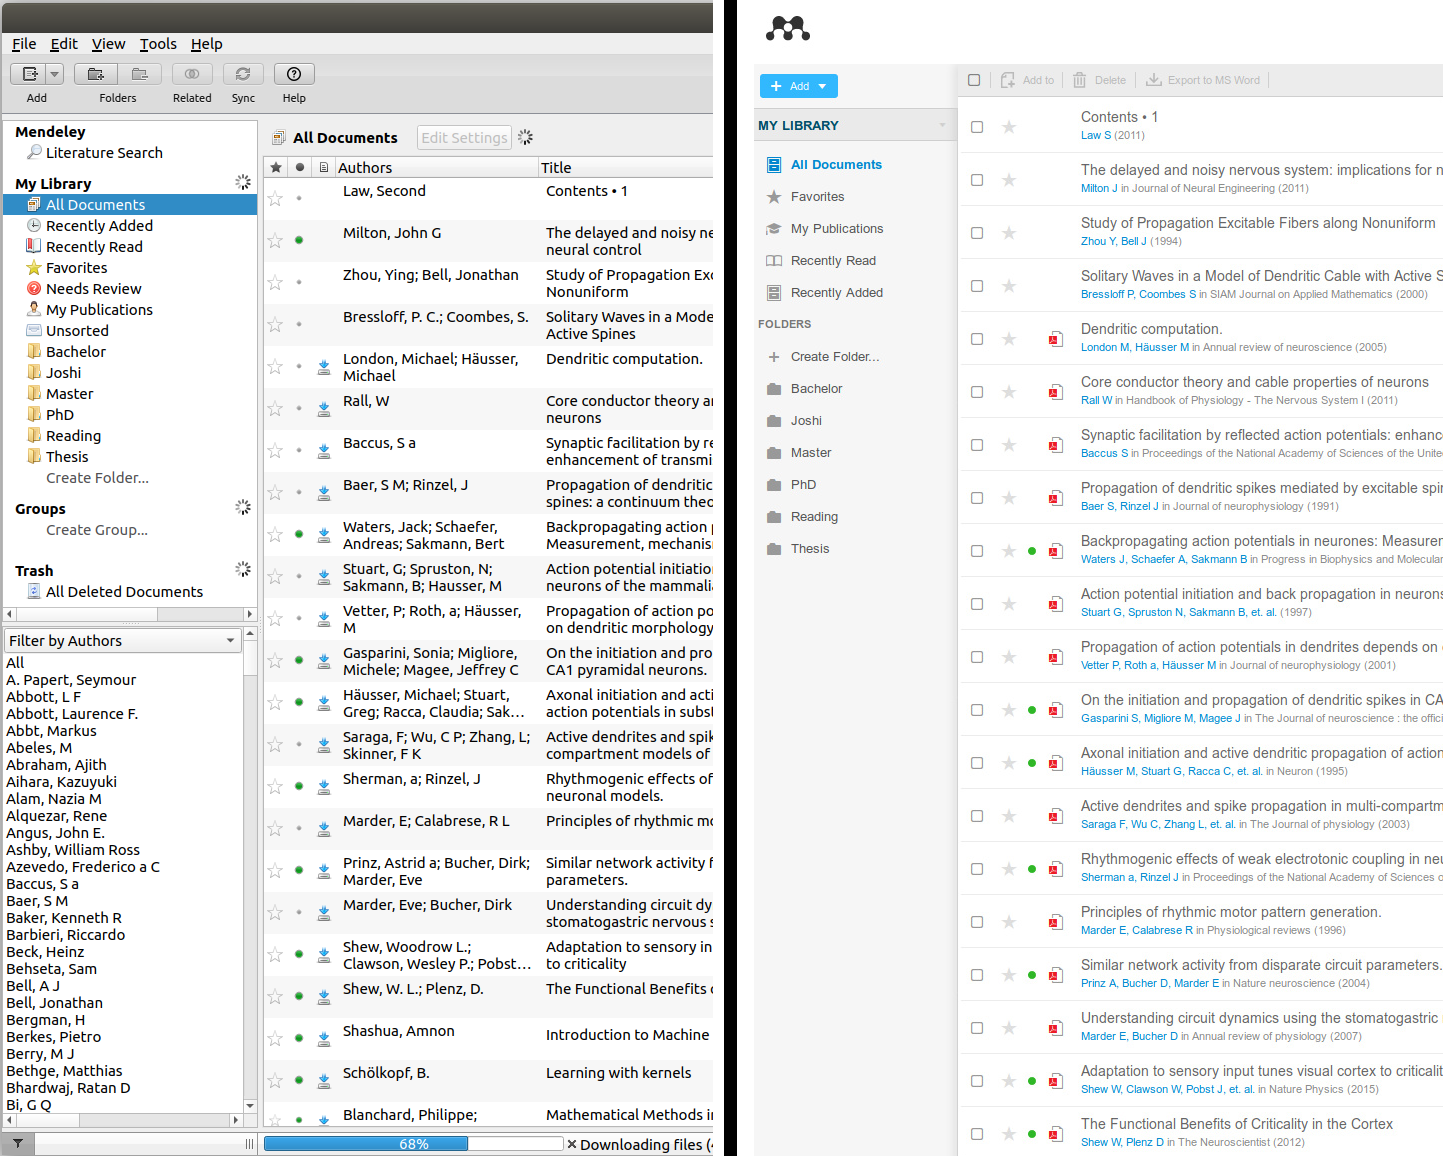Check the box for Contents • 1 entry
The image size is (1443, 1156).
(977, 127)
